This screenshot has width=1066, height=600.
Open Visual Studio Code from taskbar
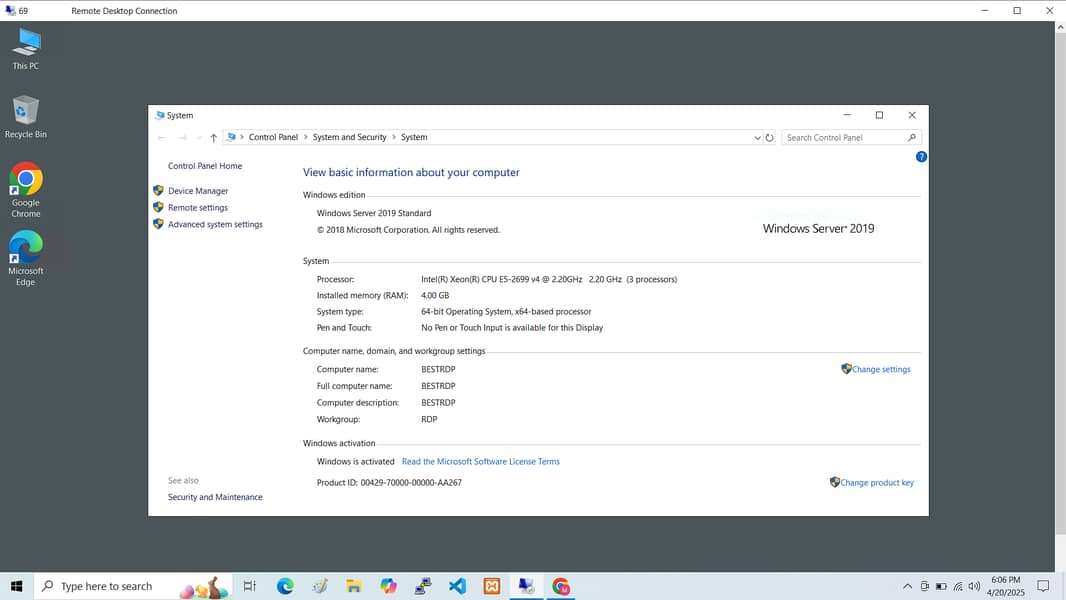tap(458, 586)
